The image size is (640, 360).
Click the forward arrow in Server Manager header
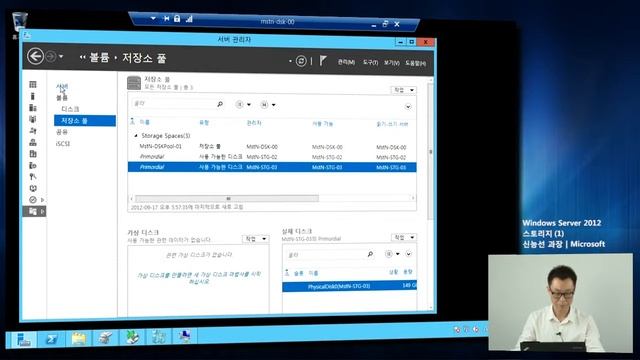pyautogui.click(x=51, y=56)
